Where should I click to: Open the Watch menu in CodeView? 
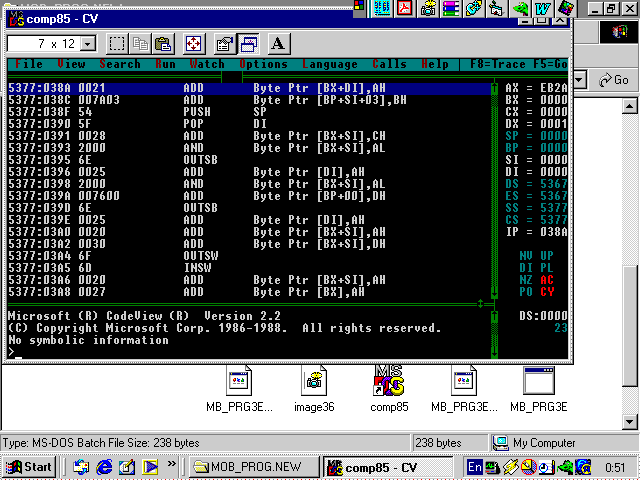(x=207, y=64)
